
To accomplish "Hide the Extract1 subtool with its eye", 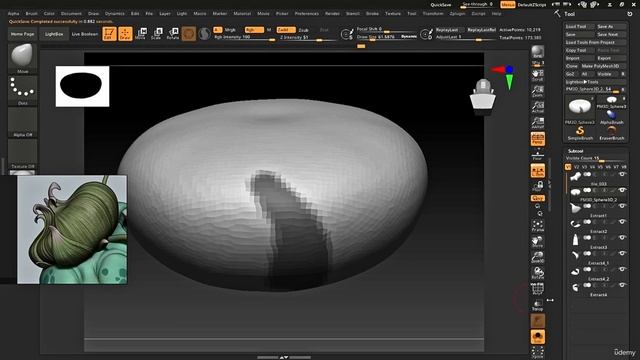I will click(x=622, y=206).
